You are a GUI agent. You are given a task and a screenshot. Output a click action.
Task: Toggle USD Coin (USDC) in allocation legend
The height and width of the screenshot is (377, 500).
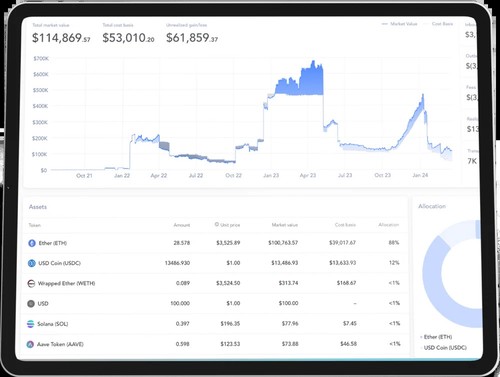pyautogui.click(x=443, y=348)
